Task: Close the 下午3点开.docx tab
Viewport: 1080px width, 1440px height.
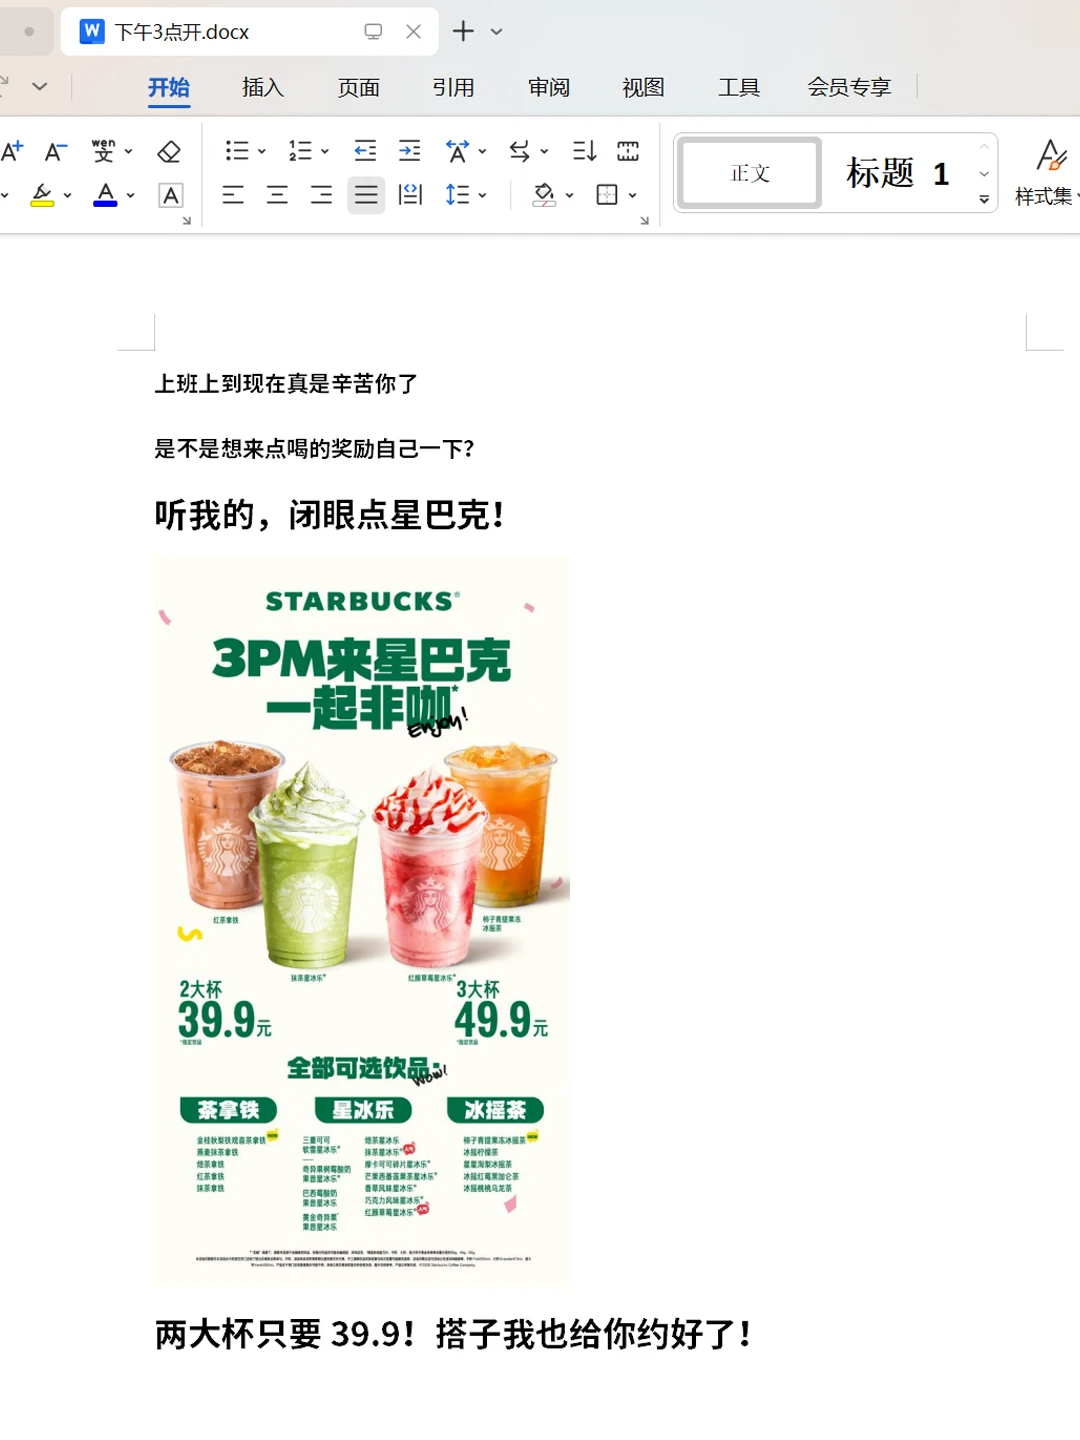Action: coord(413,32)
